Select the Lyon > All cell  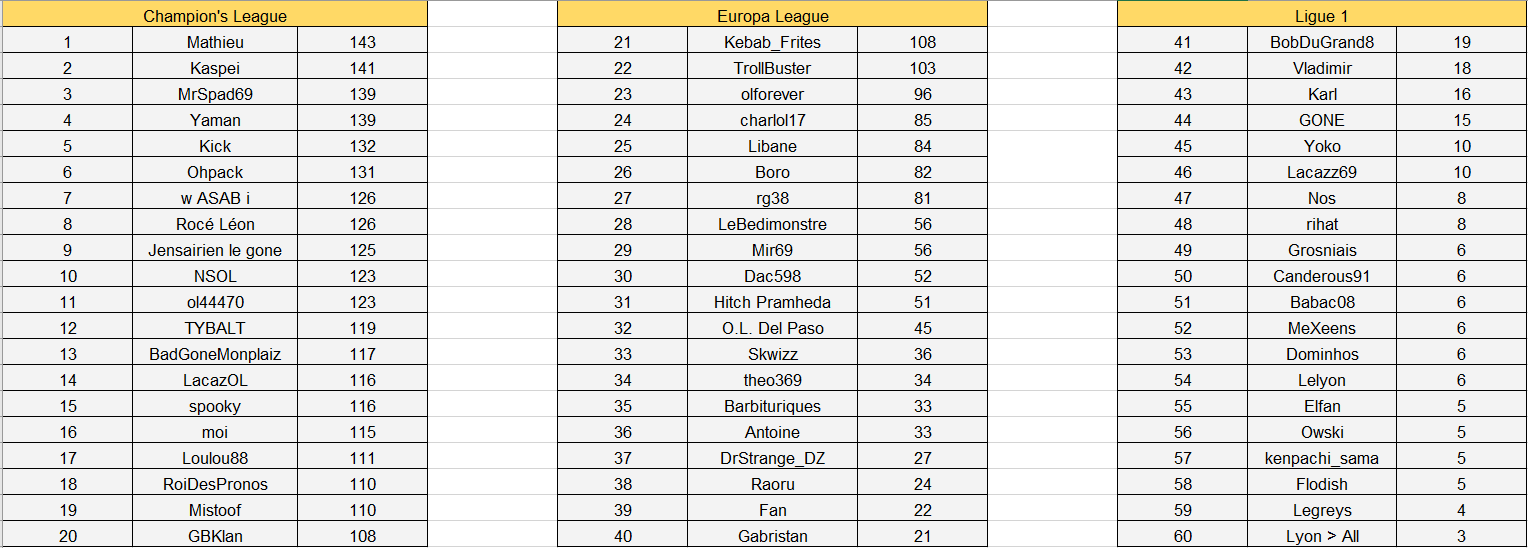(x=1322, y=536)
